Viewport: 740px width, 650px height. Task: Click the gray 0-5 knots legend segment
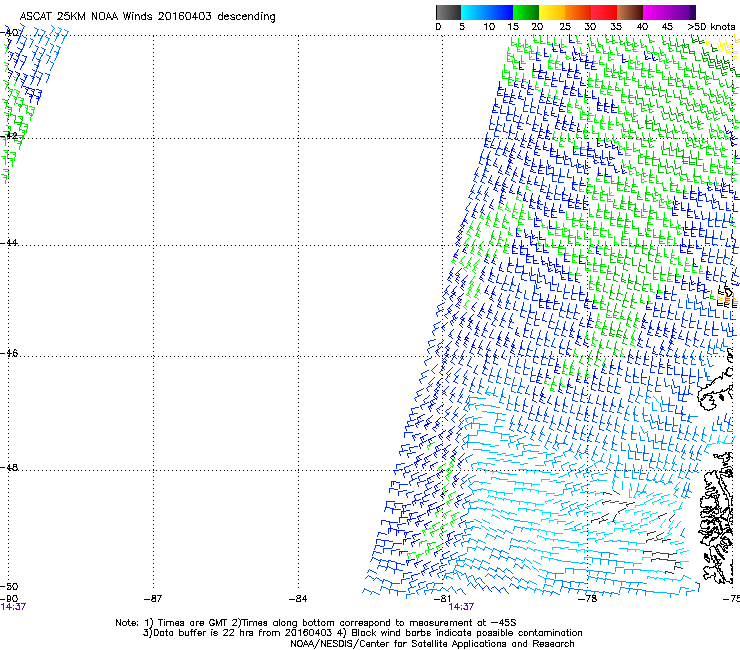(448, 12)
